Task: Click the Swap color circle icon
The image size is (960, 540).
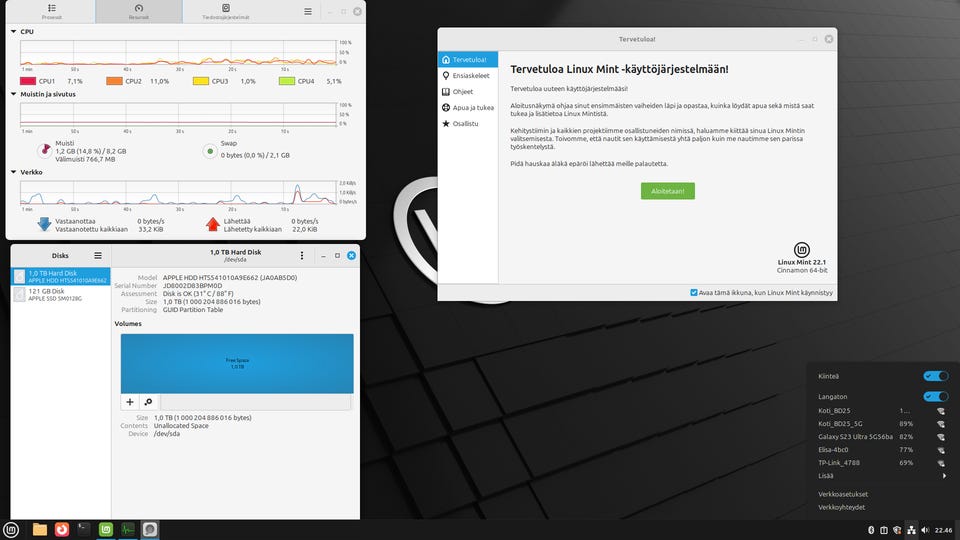Action: pyautogui.click(x=210, y=151)
